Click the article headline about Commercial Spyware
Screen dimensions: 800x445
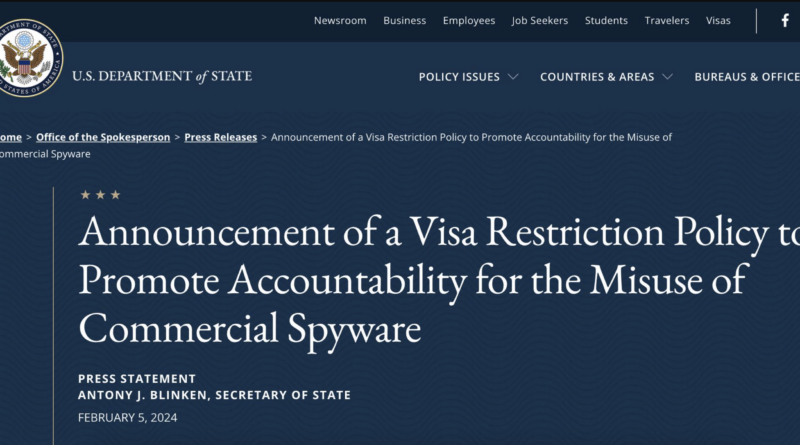coord(439,281)
